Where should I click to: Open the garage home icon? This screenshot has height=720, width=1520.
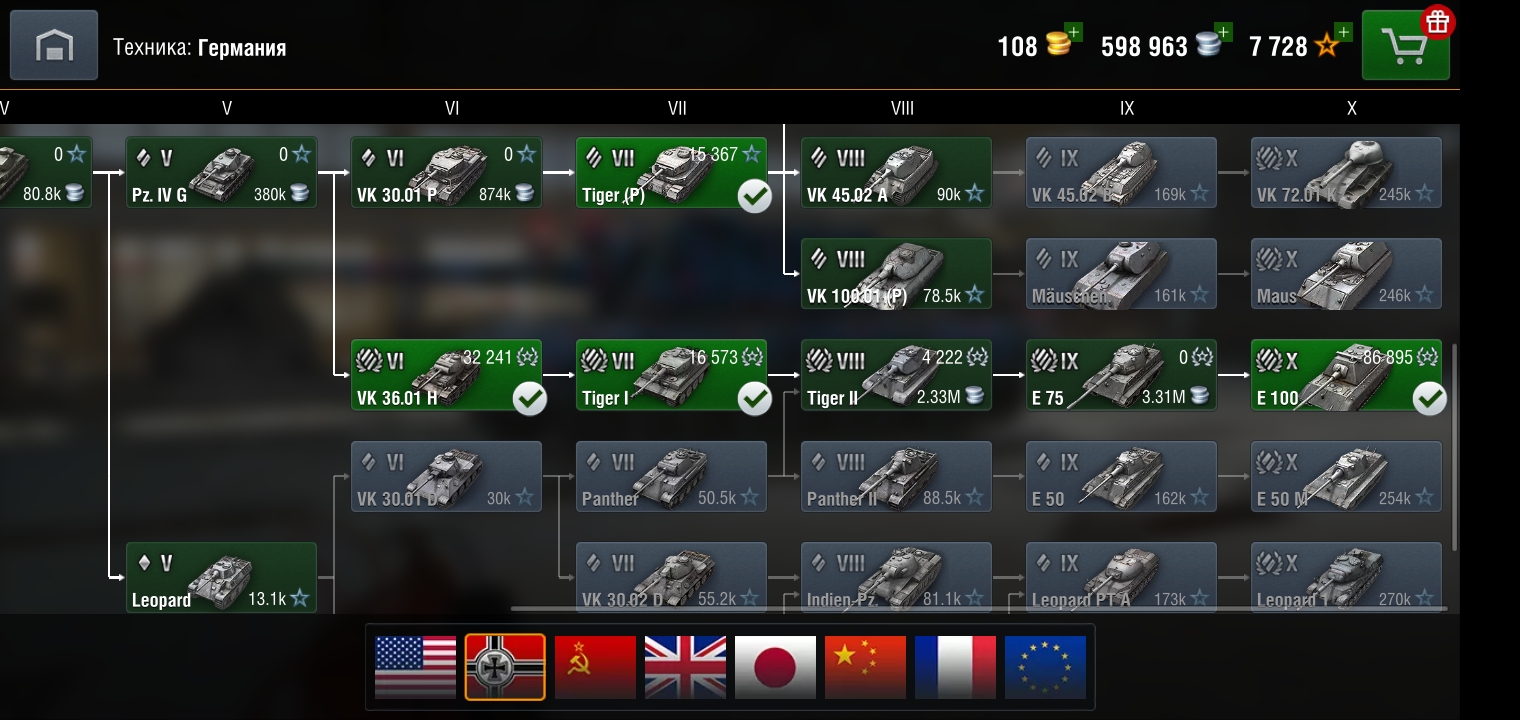point(54,45)
